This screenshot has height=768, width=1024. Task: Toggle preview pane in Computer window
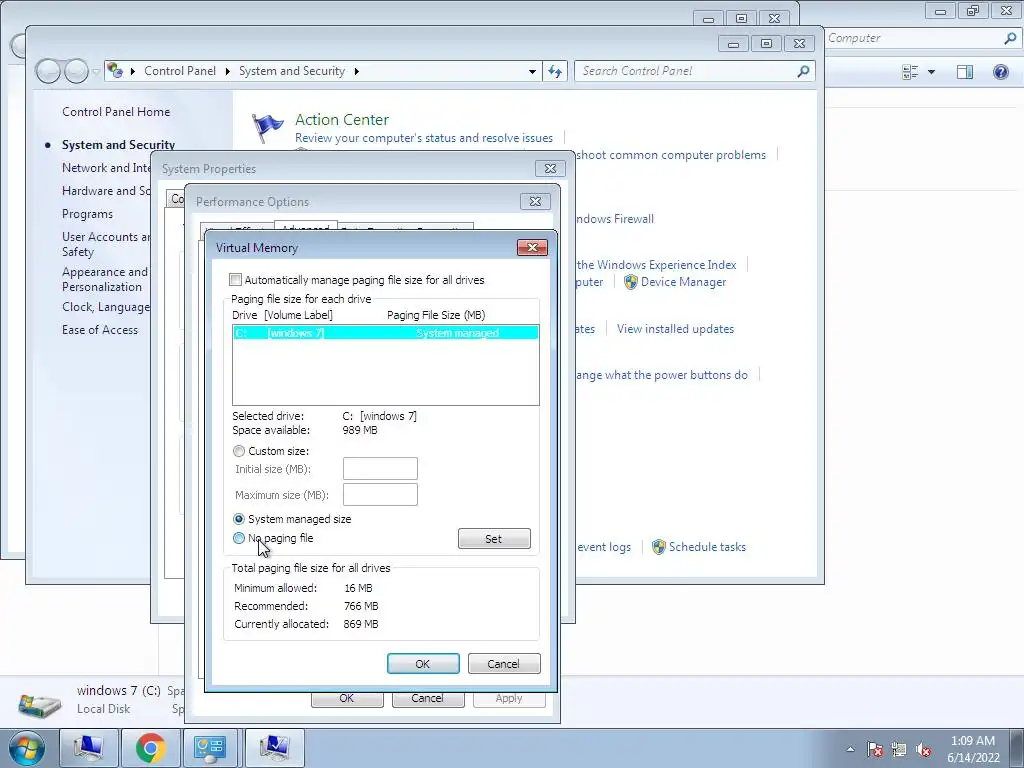pos(965,72)
